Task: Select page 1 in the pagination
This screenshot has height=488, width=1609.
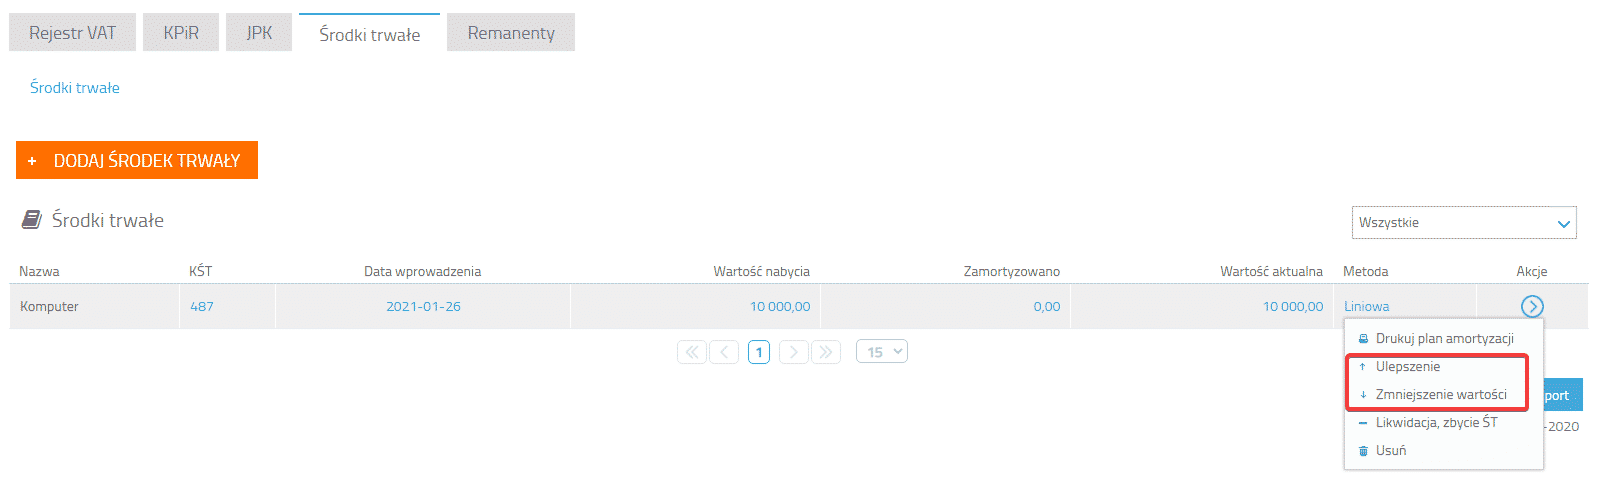Action: click(x=759, y=352)
